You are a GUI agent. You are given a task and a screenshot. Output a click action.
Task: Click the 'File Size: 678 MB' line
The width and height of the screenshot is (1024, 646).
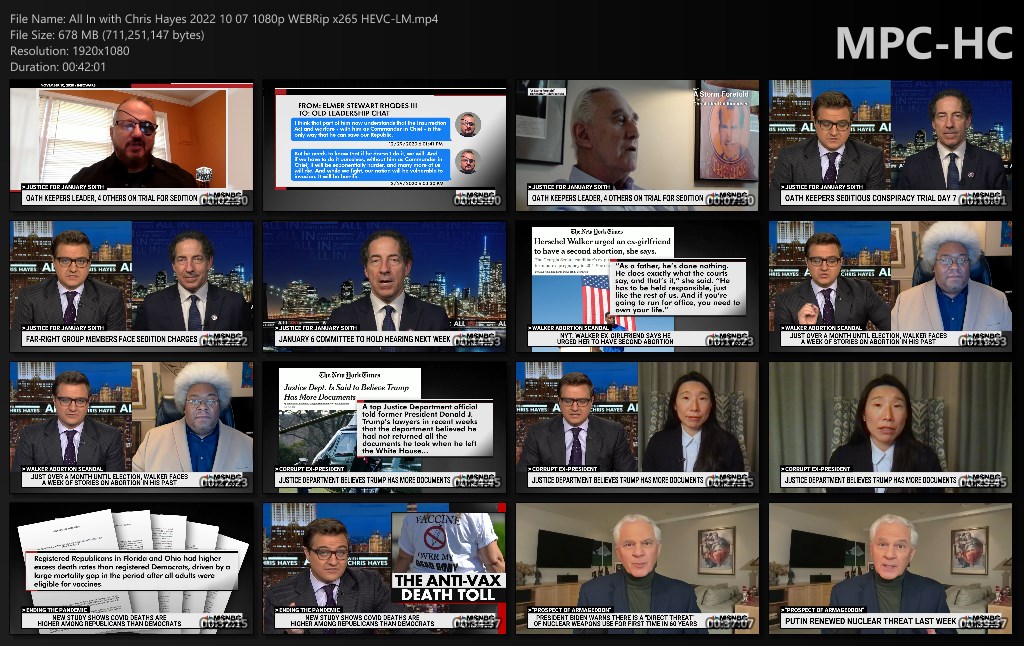pyautogui.click(x=107, y=35)
